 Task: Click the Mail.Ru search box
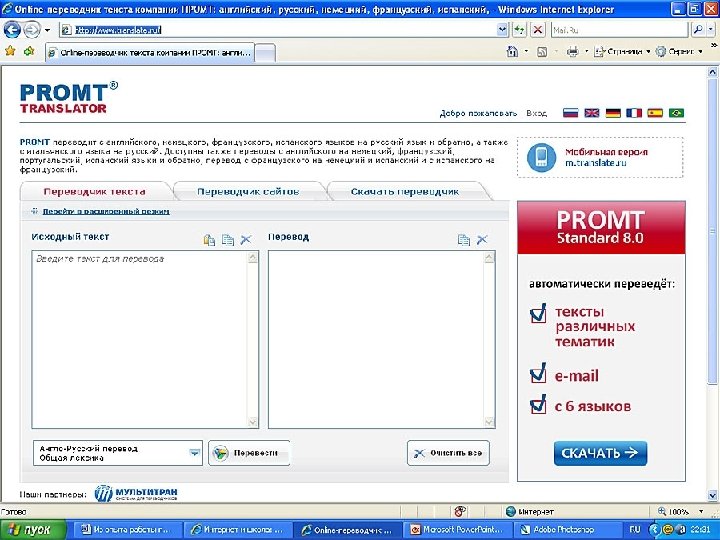pyautogui.click(x=620, y=30)
